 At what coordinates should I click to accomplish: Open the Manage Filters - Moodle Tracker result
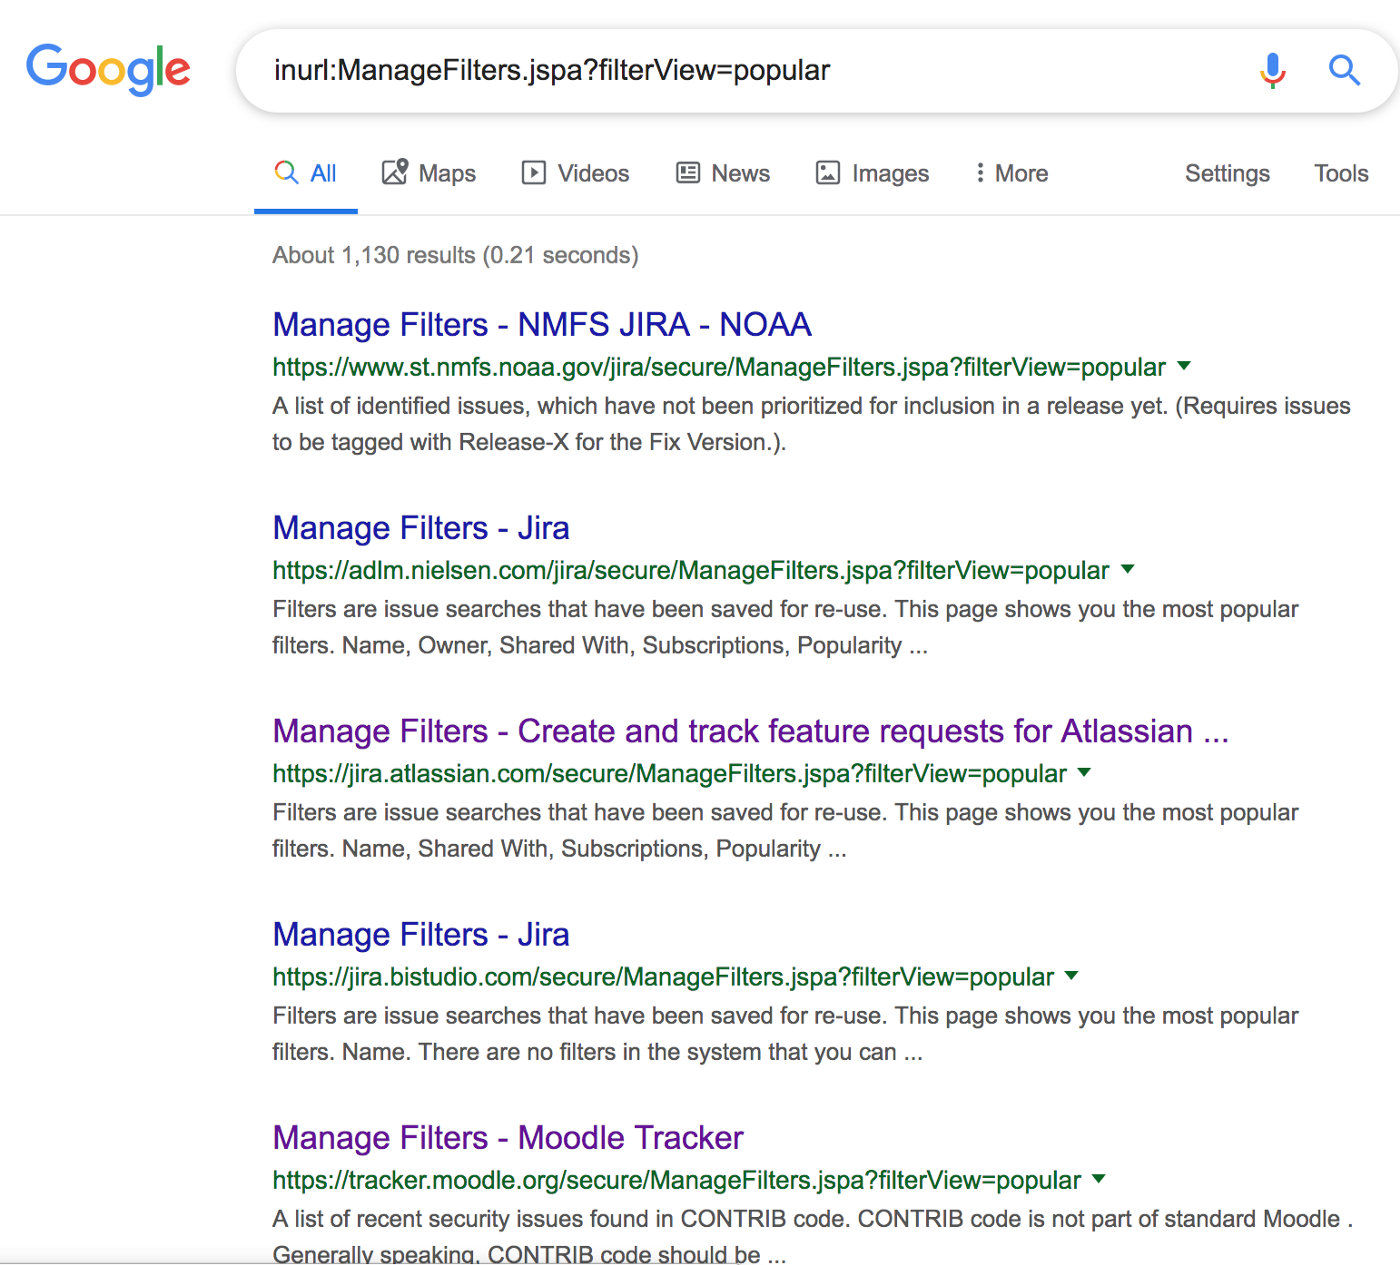508,1138
